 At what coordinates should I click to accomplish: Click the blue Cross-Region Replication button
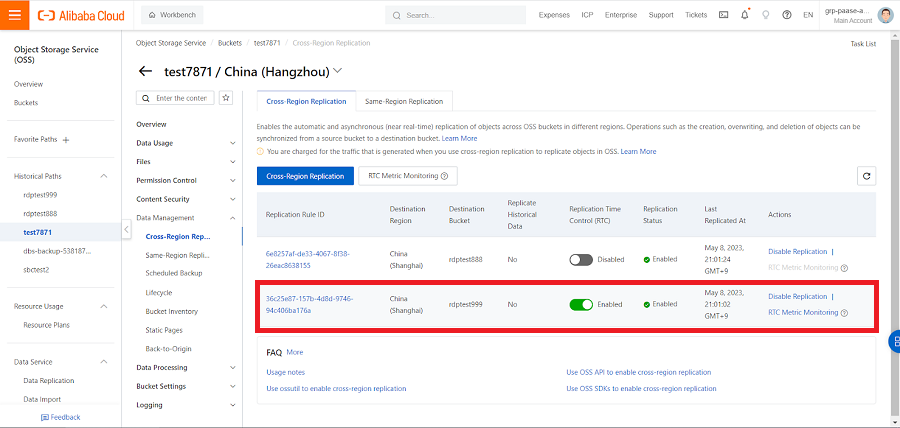[x=305, y=175]
